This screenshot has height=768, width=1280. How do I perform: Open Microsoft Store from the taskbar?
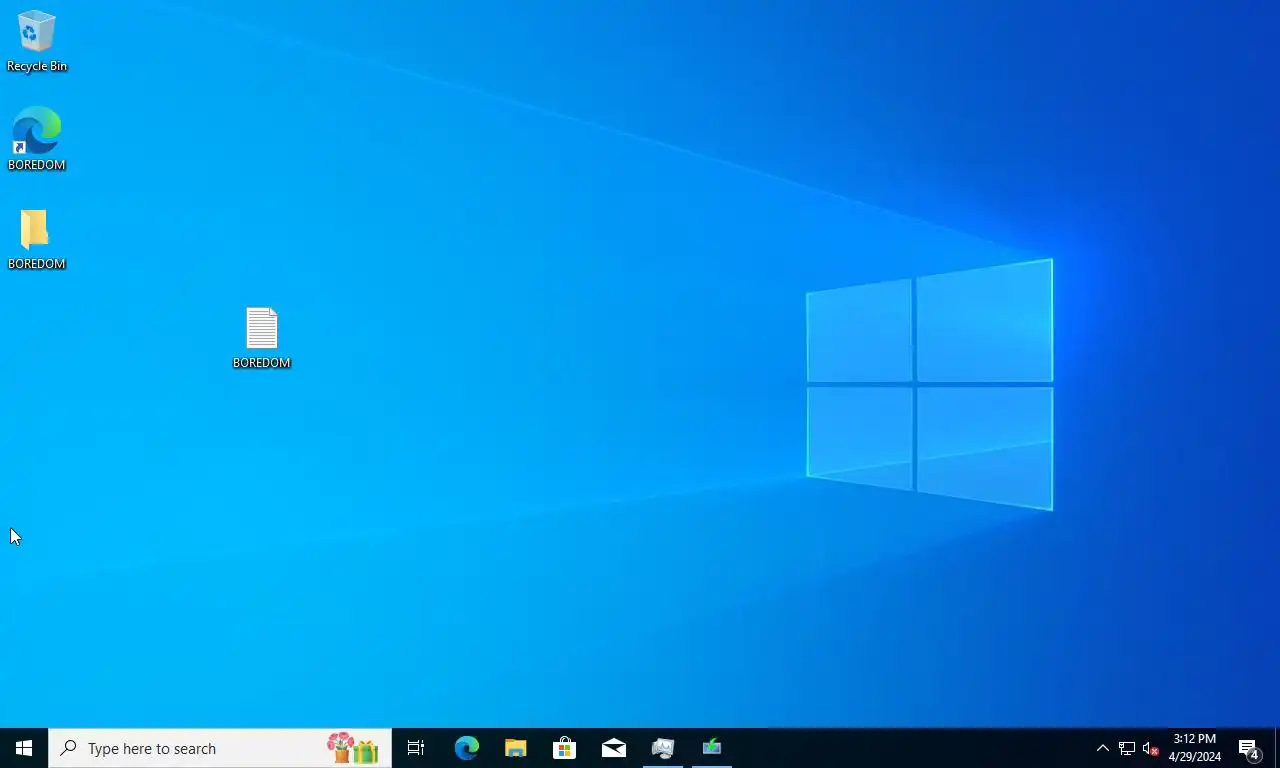(565, 748)
